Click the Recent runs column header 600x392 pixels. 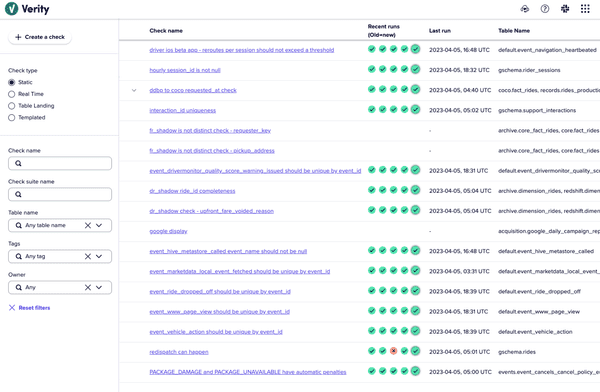pyautogui.click(x=383, y=31)
